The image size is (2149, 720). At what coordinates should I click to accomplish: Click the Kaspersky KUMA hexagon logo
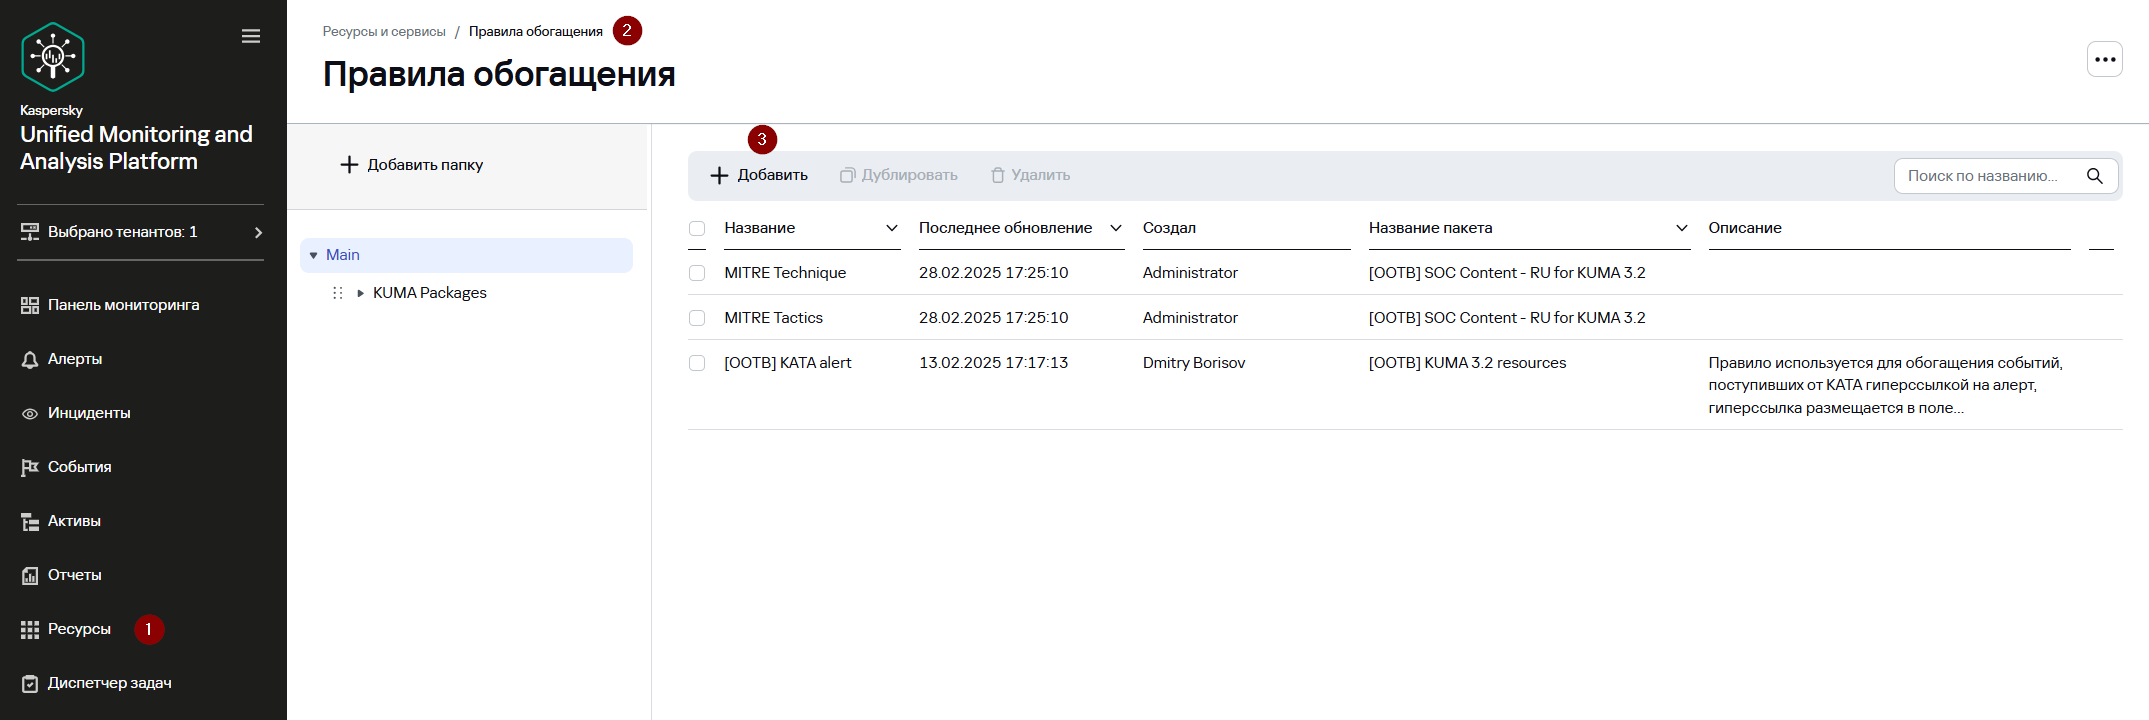(53, 57)
